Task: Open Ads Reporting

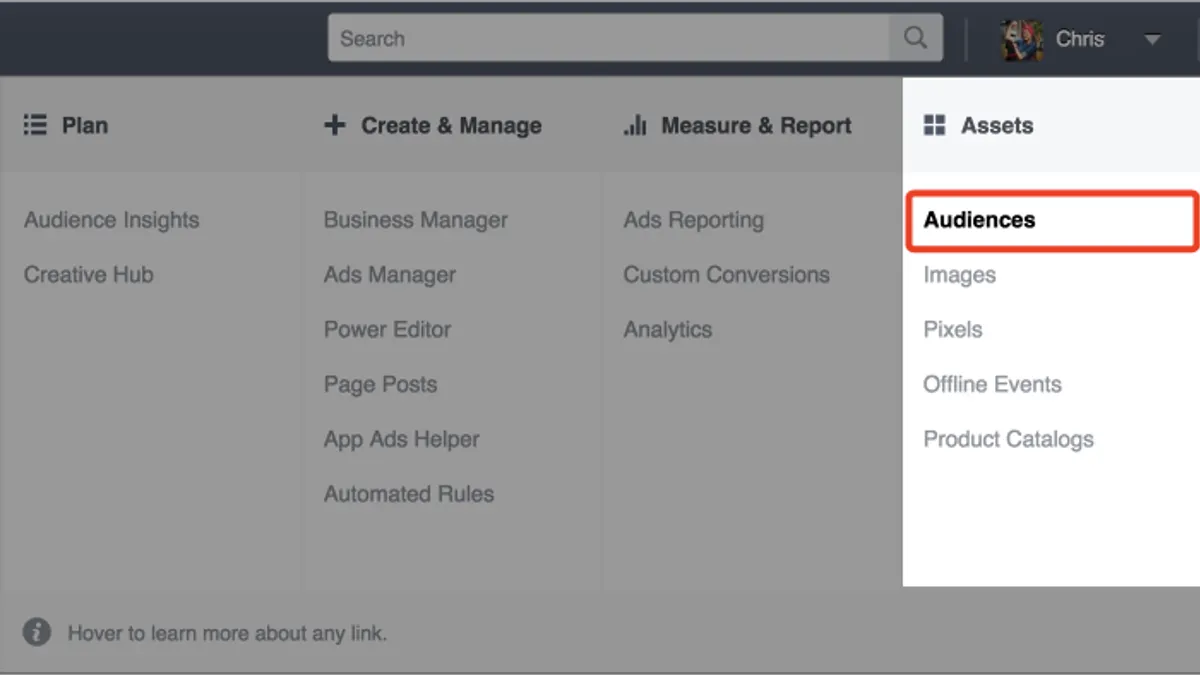Action: pyautogui.click(x=694, y=220)
